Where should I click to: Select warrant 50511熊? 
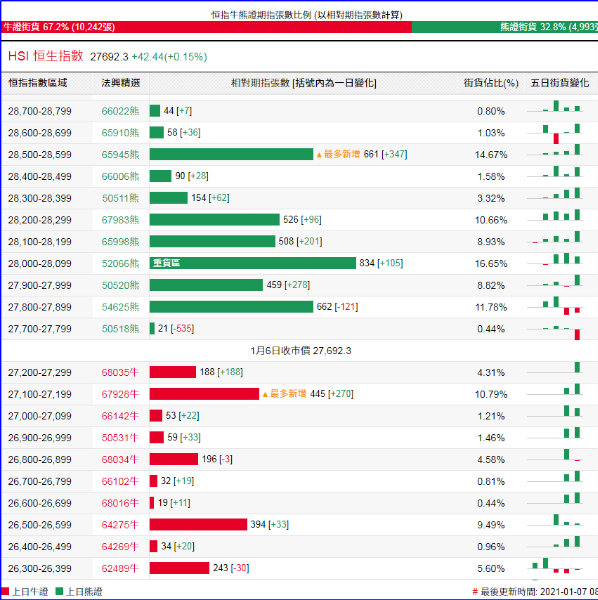click(120, 199)
